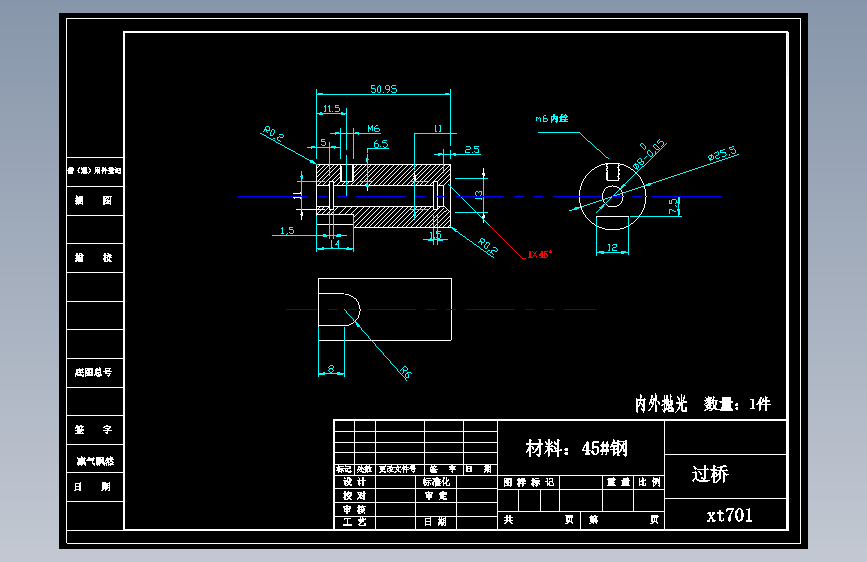This screenshot has width=867, height=562.
Task: Select the "重量" cell
Action: coord(618,482)
